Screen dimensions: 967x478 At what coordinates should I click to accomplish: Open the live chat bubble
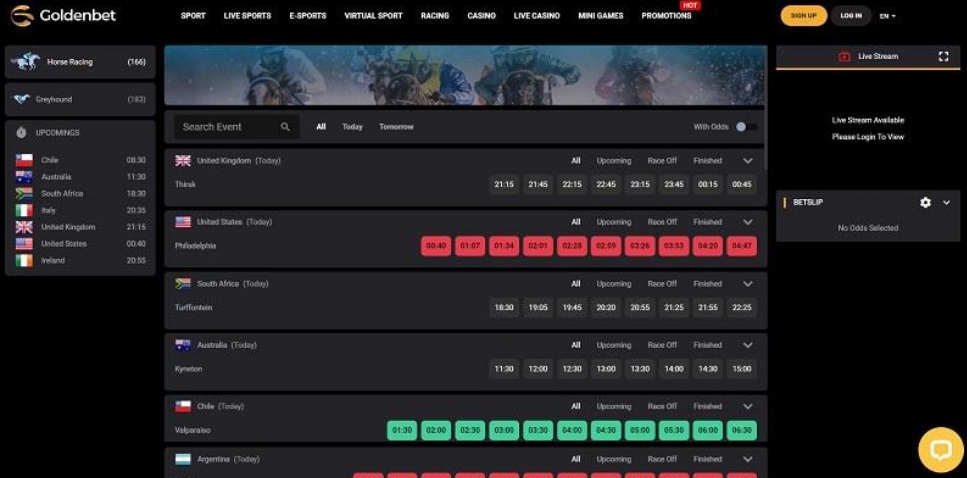click(x=939, y=449)
